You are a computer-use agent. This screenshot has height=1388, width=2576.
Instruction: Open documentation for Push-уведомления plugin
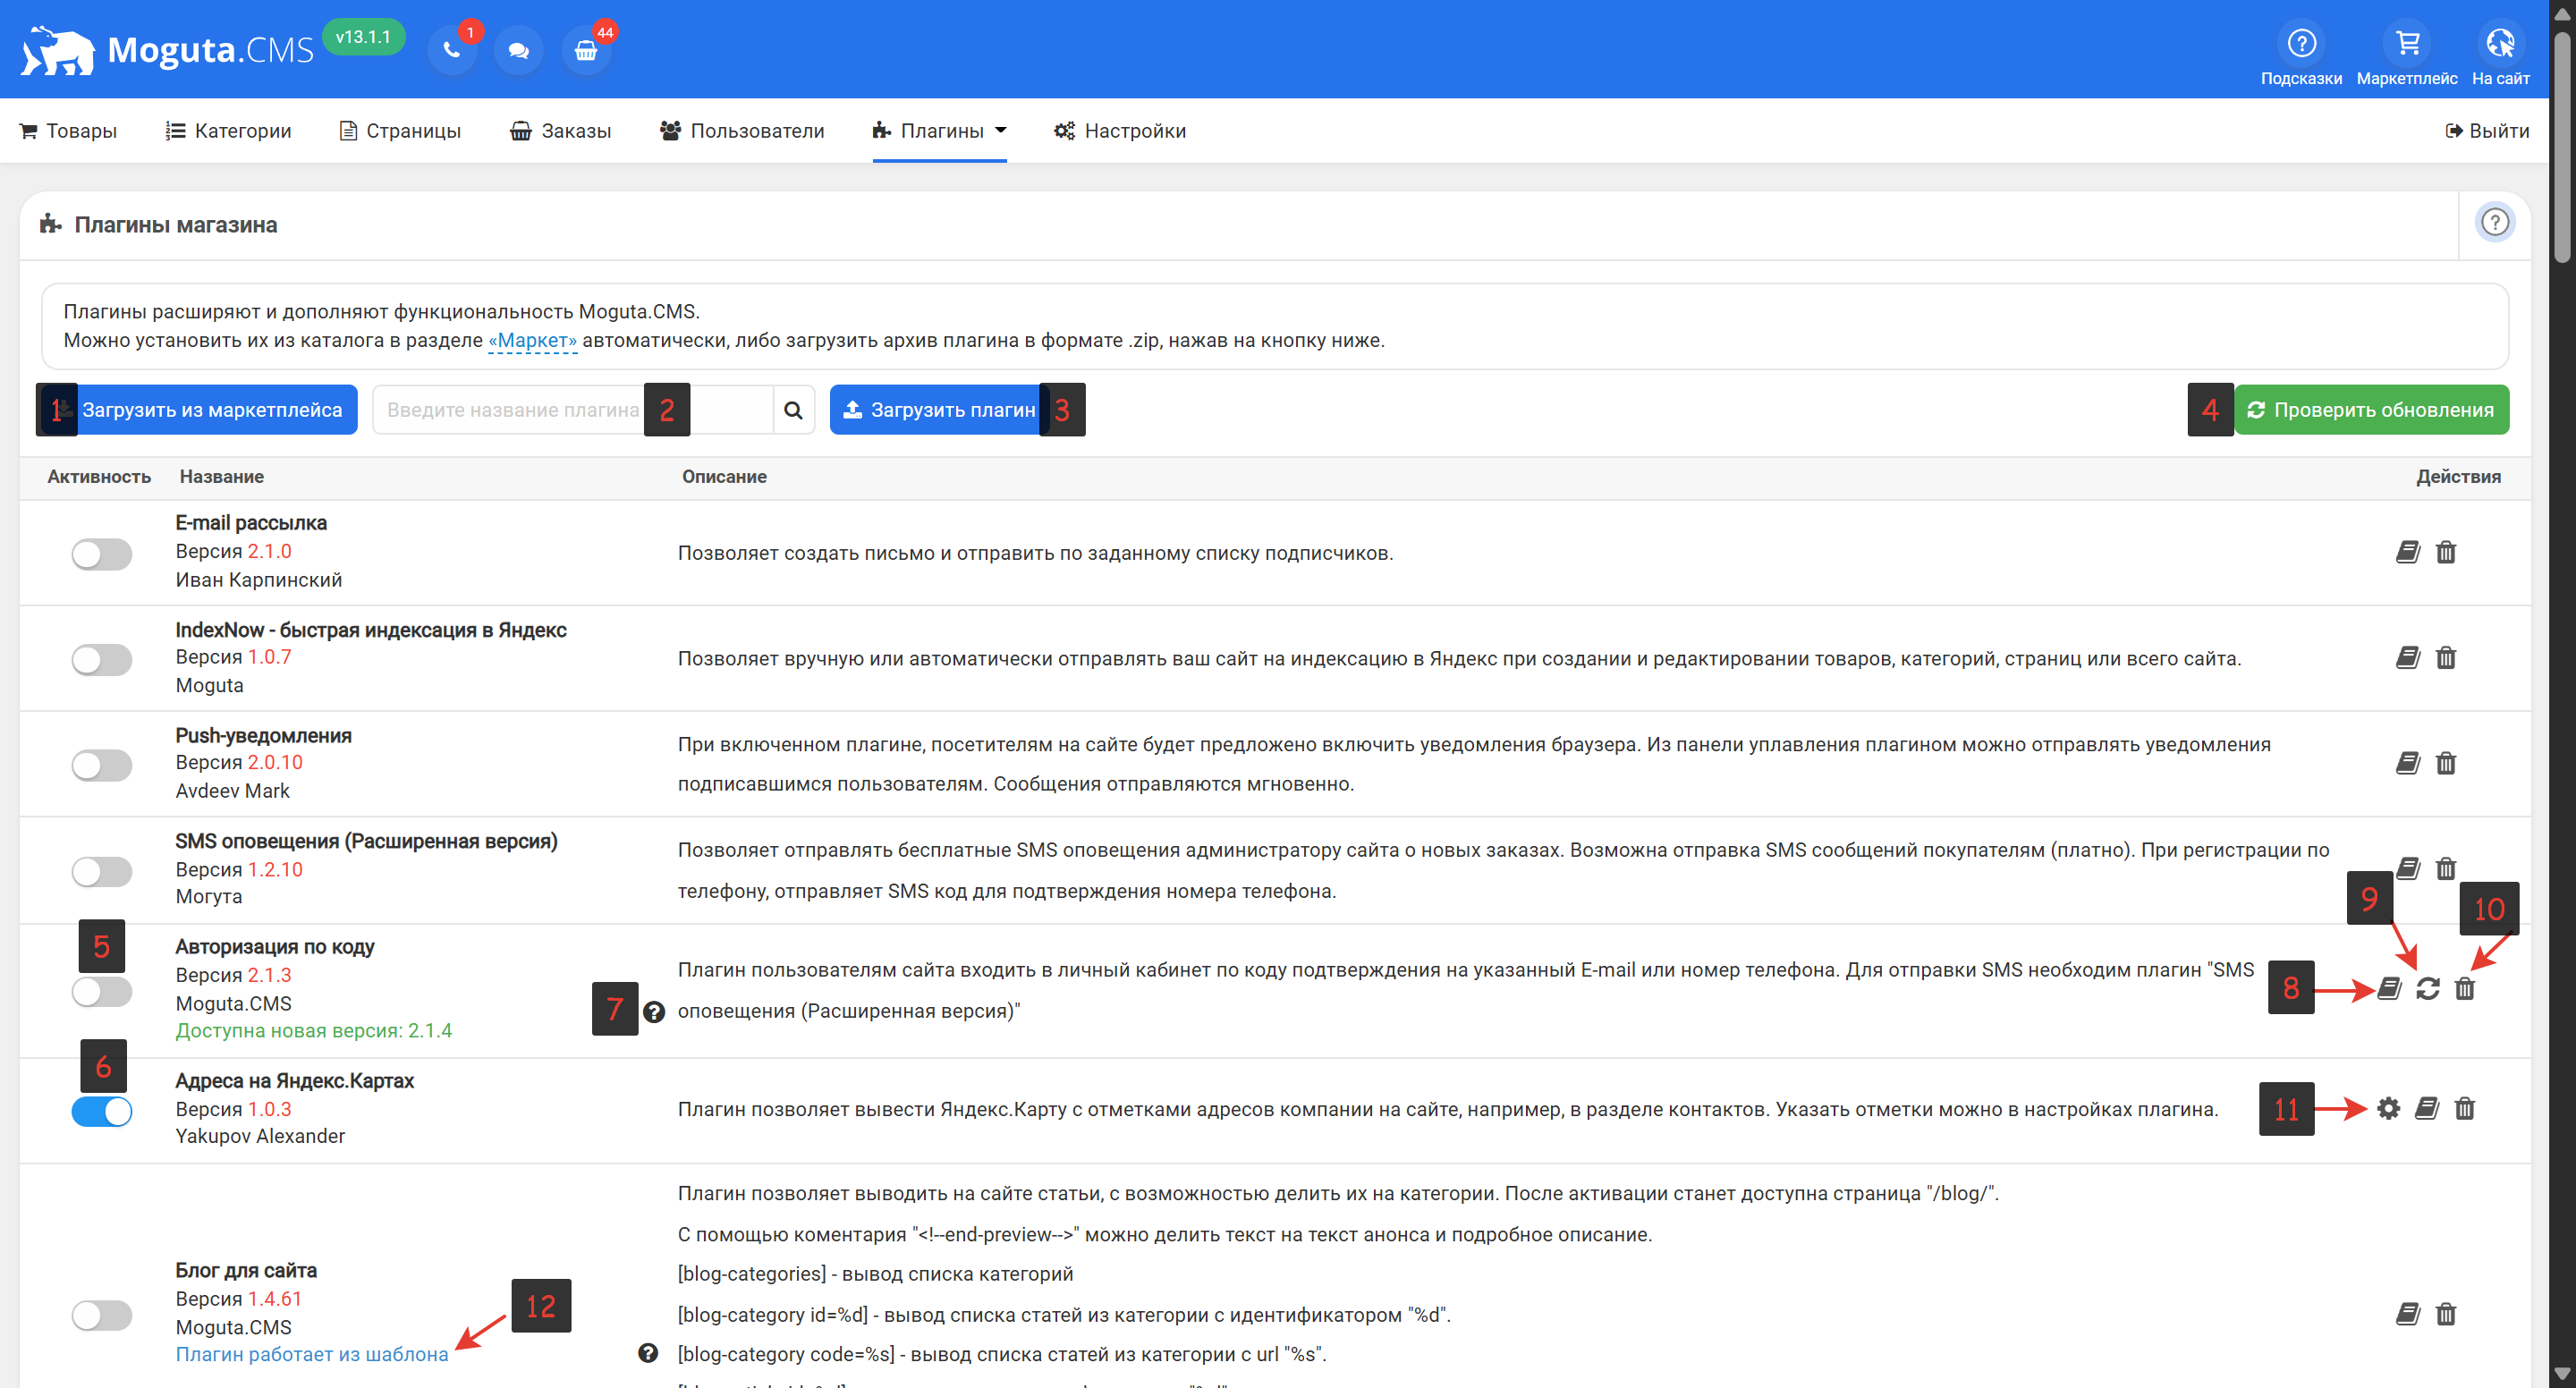point(2407,763)
